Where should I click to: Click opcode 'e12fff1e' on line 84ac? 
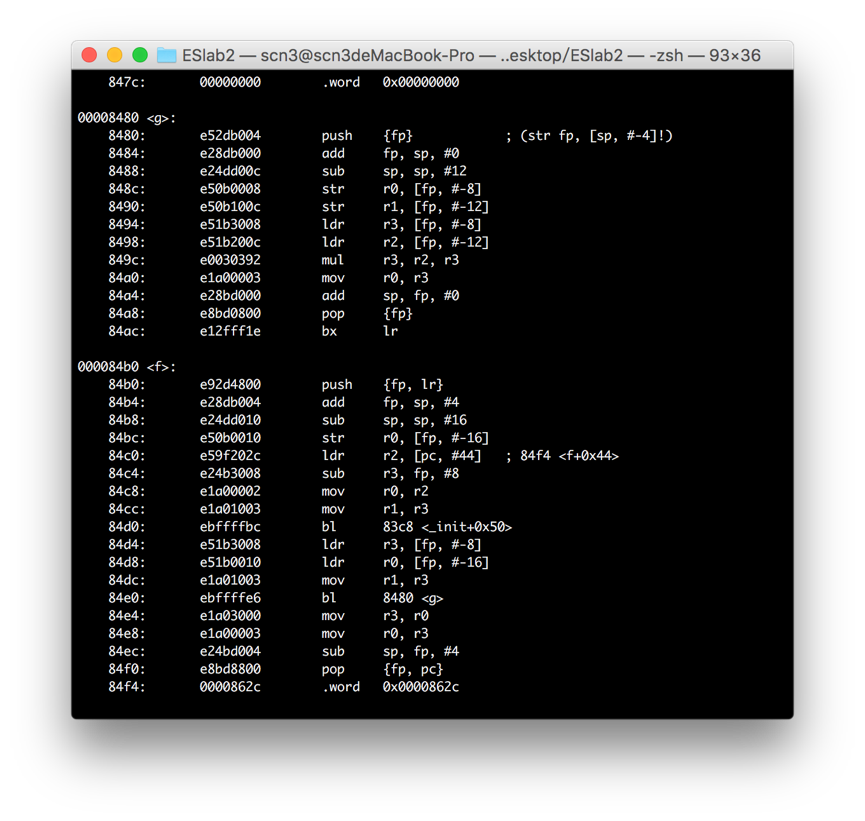(230, 331)
